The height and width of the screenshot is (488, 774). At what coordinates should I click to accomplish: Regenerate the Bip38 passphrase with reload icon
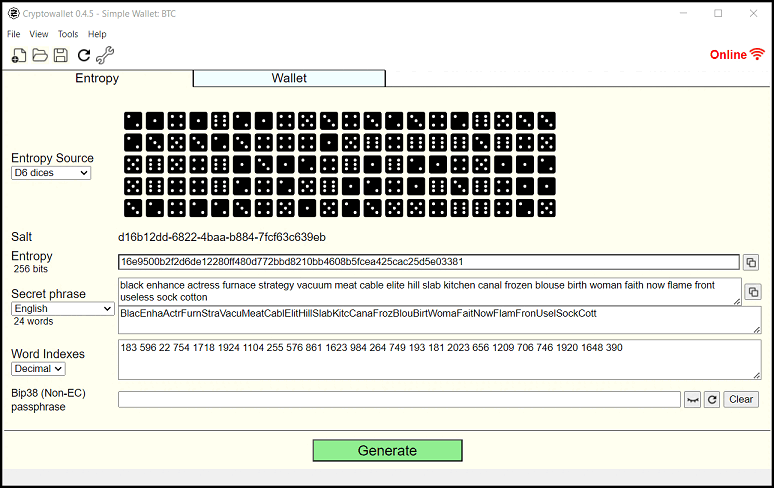[x=712, y=400]
